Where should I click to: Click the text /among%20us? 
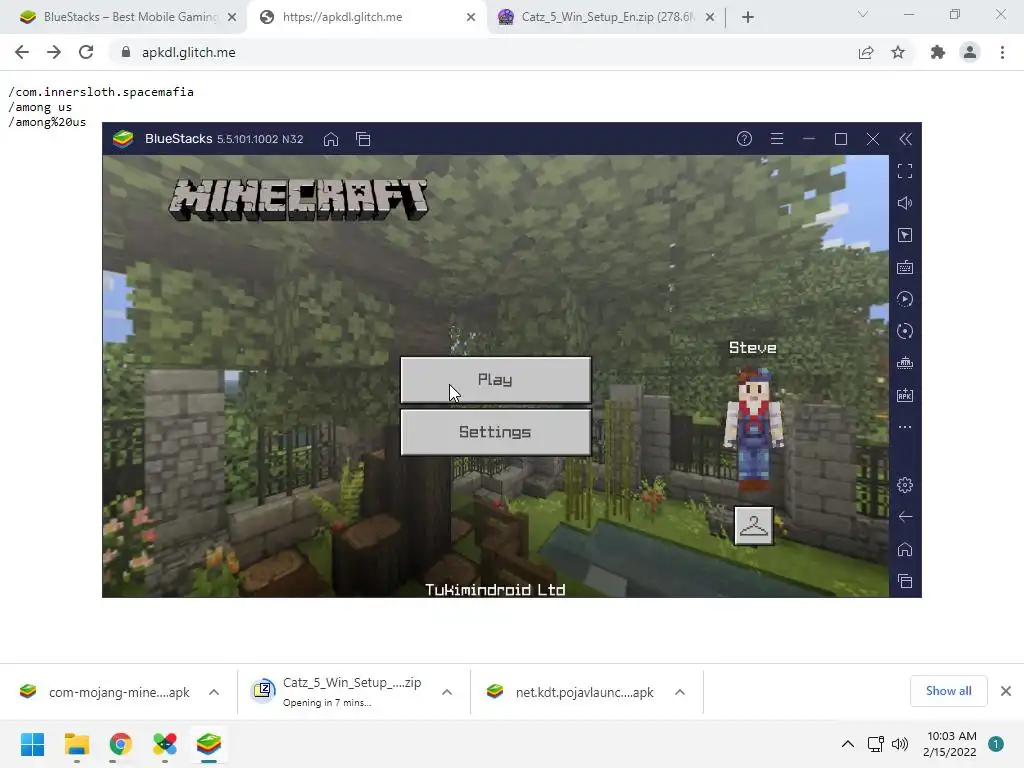[x=47, y=122]
